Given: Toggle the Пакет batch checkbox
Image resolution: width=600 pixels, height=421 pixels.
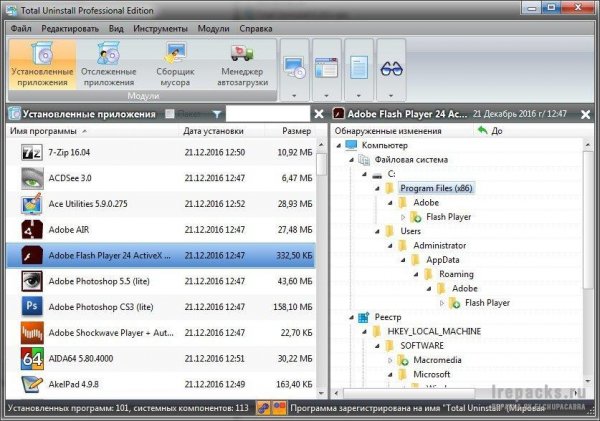Looking at the screenshot, I should click(x=170, y=114).
